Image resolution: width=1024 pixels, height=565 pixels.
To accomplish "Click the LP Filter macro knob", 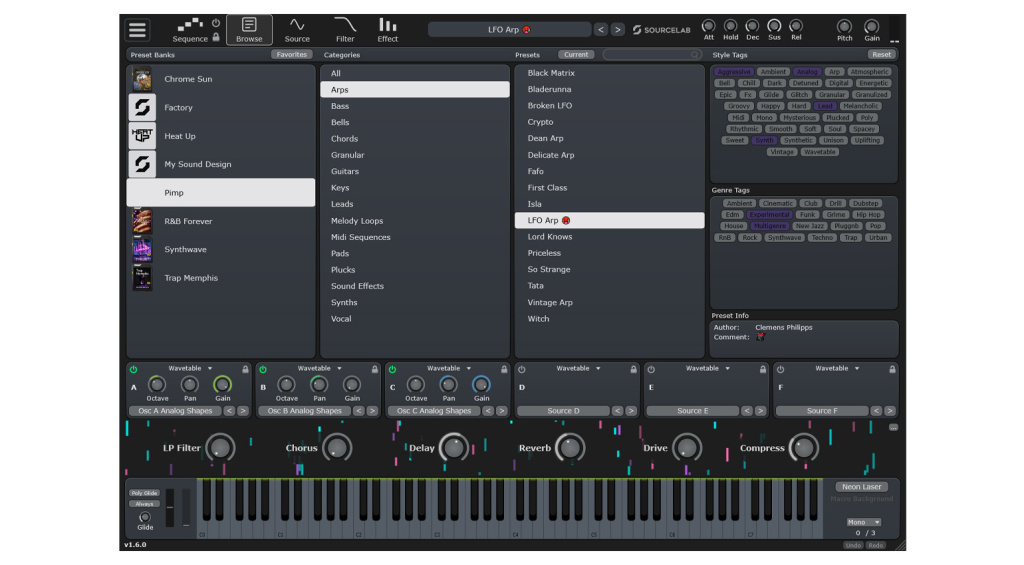I will tap(220, 447).
